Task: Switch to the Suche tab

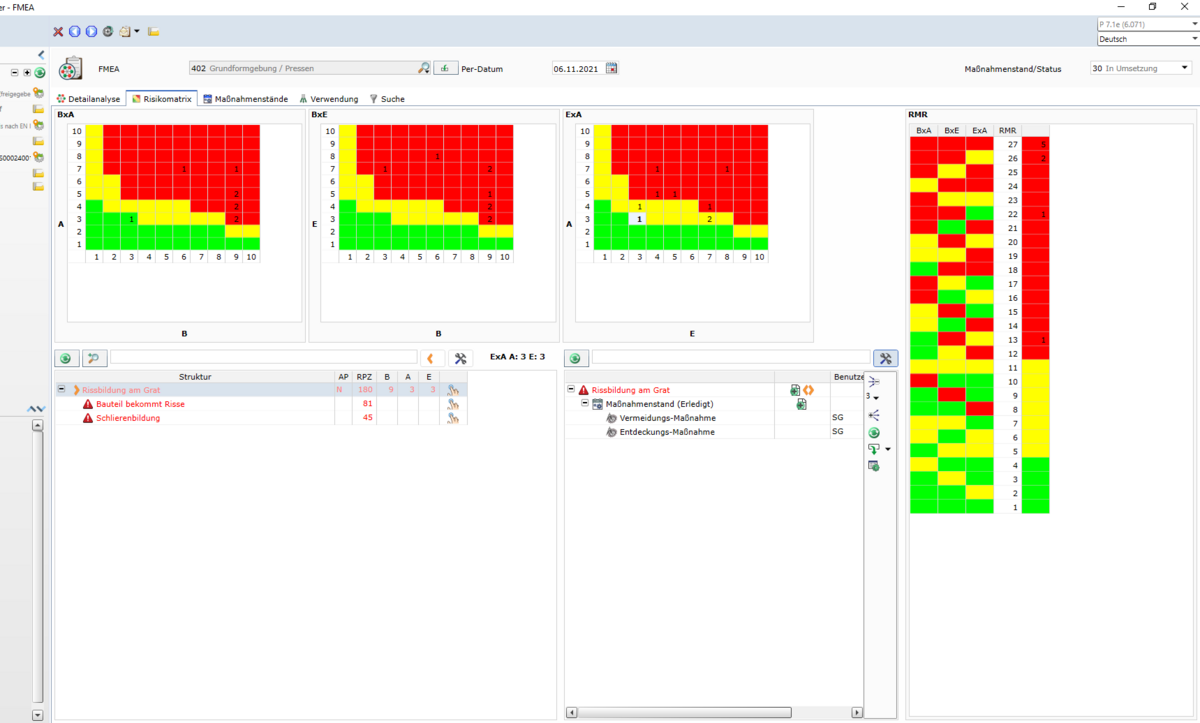Action: [387, 99]
